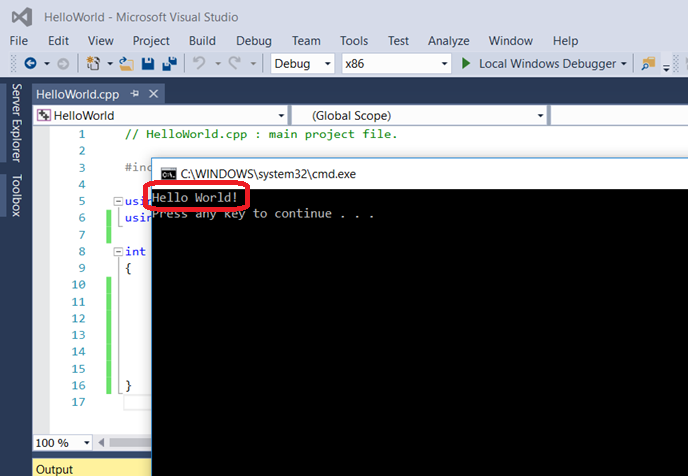Open the Test menu
The image size is (688, 476).
(x=398, y=41)
